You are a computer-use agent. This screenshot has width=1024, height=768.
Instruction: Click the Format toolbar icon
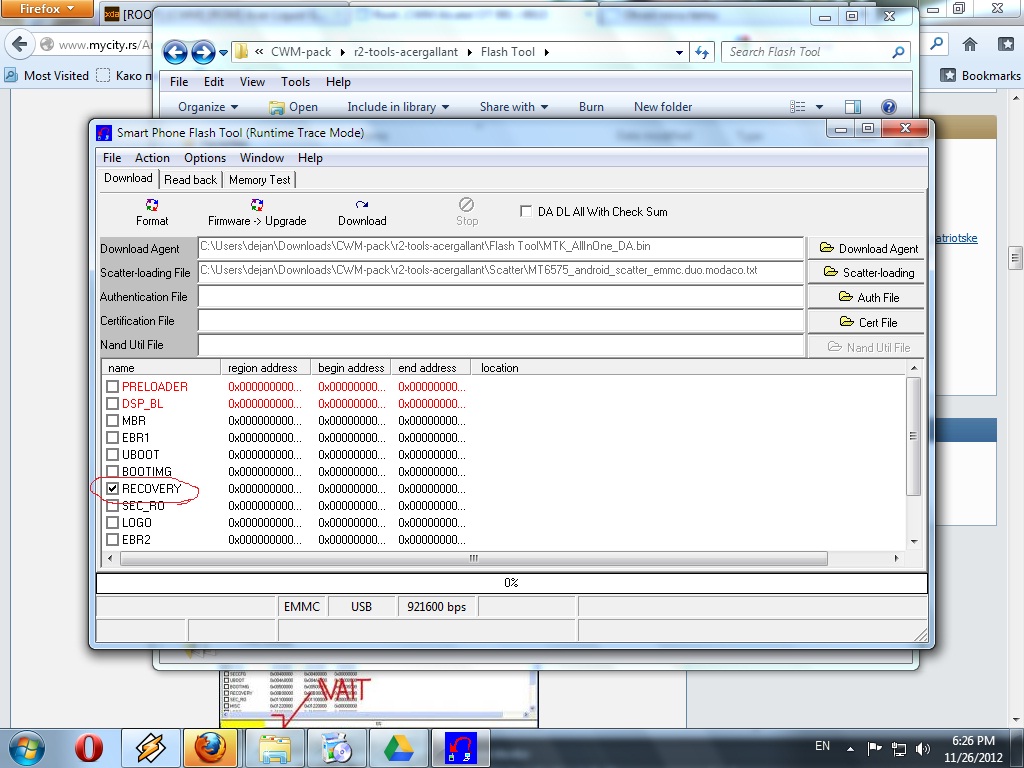(152, 211)
